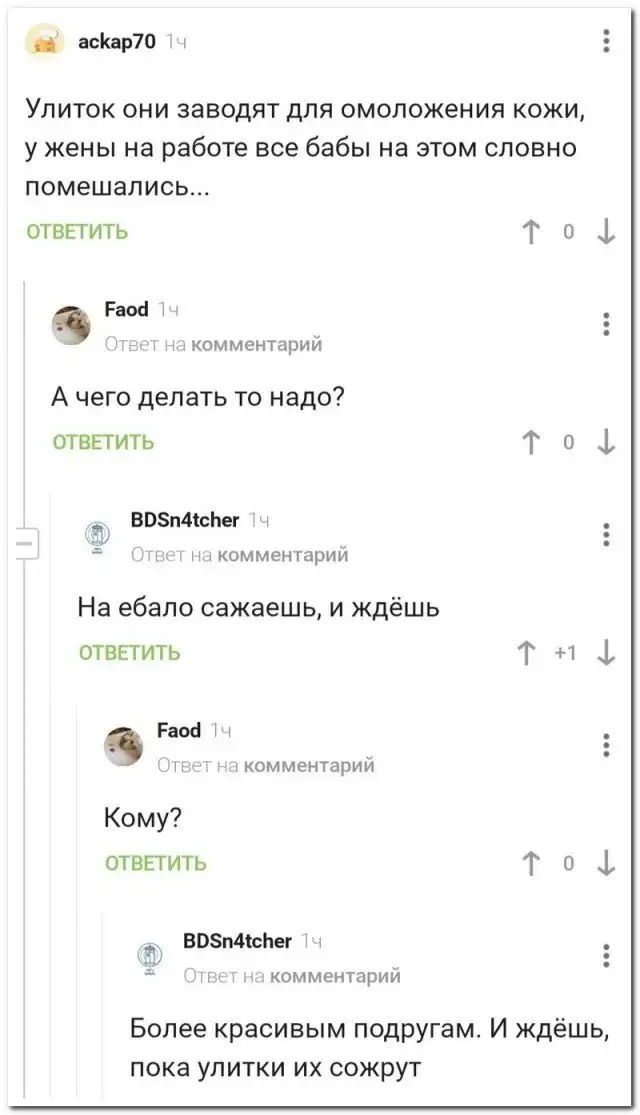Downvote the "На ебало сажаешь, и ждёшь" comment
This screenshot has width=640, height=1115.
click(x=606, y=653)
